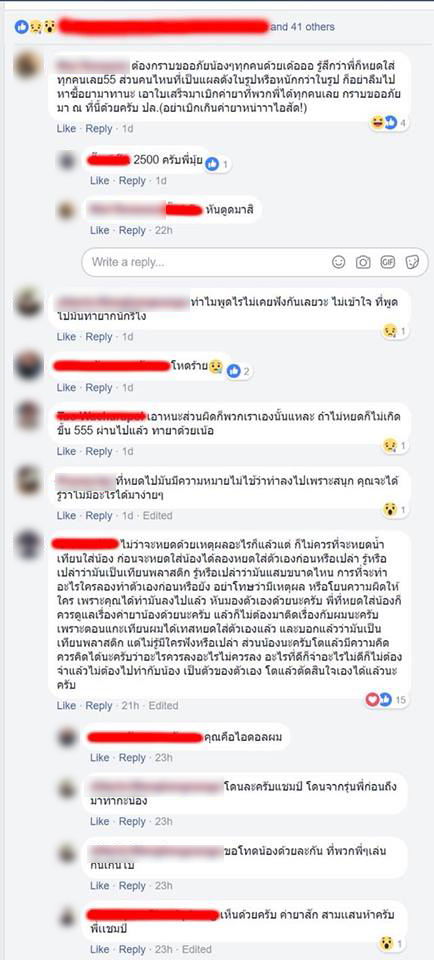Image resolution: width=434 pixels, height=960 pixels.
Task: Show edit history via 'Edited' on 21h comment
Action: tap(163, 705)
